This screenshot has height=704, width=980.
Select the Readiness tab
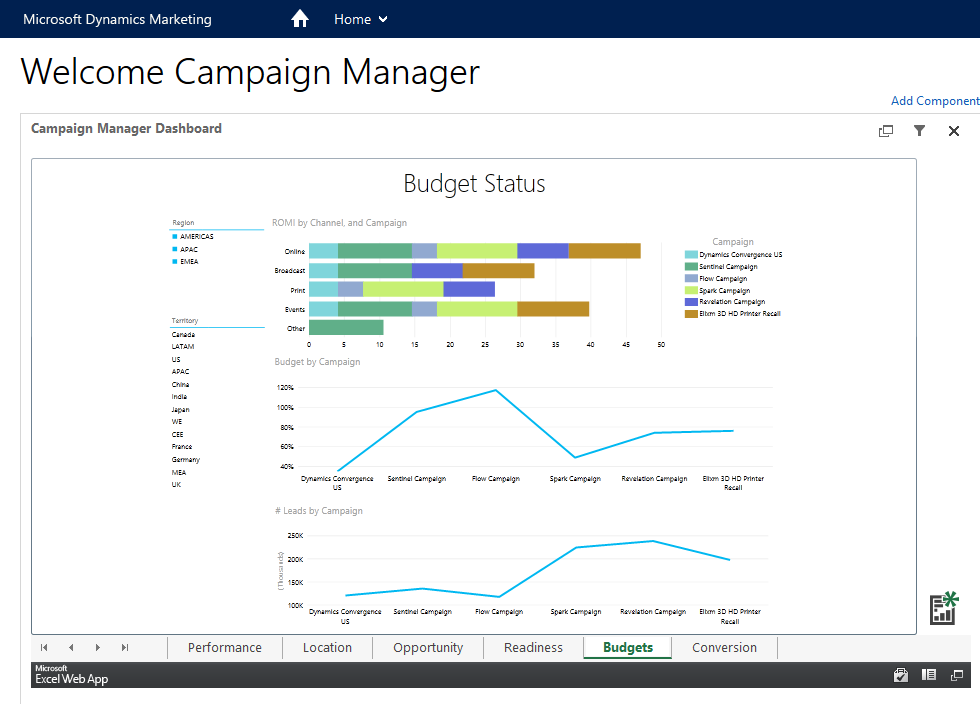(x=533, y=648)
